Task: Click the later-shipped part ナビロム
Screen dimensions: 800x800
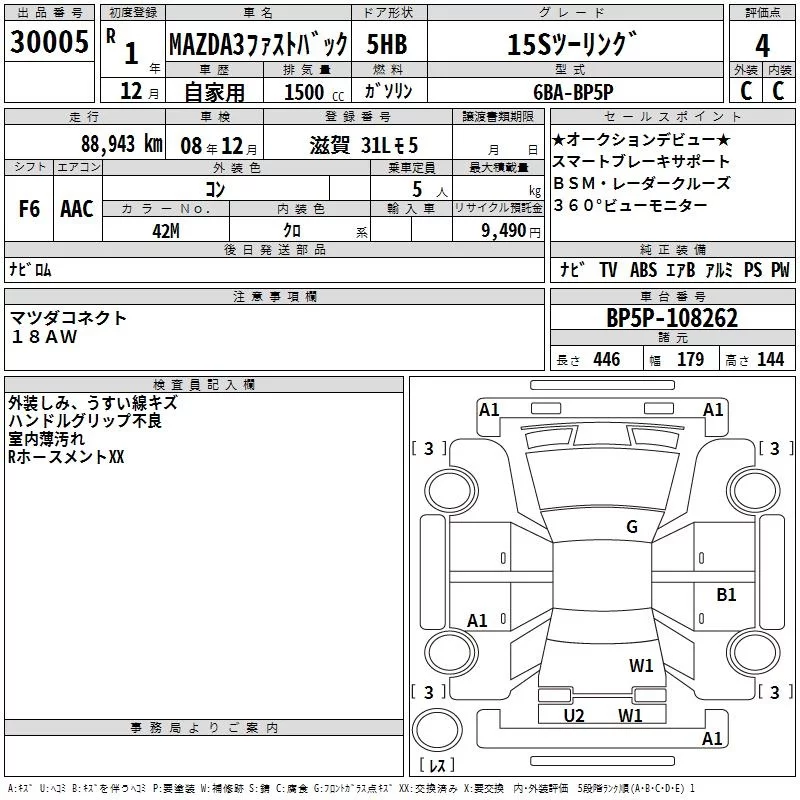Action: [x=31, y=269]
